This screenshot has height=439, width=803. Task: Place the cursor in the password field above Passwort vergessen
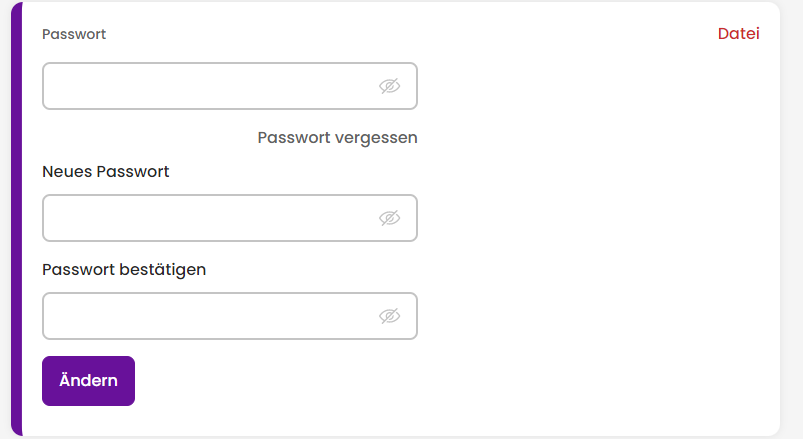[229, 86]
